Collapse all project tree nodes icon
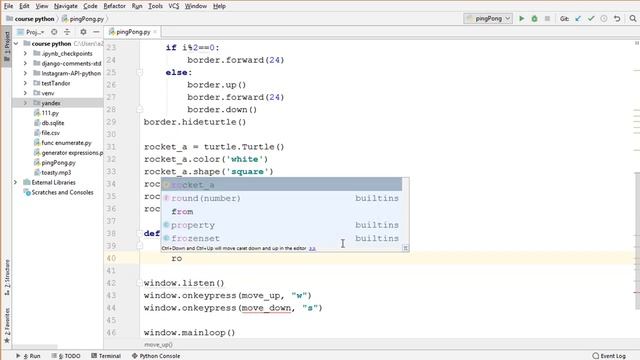Screen dimensions: 640x360 [67, 32]
